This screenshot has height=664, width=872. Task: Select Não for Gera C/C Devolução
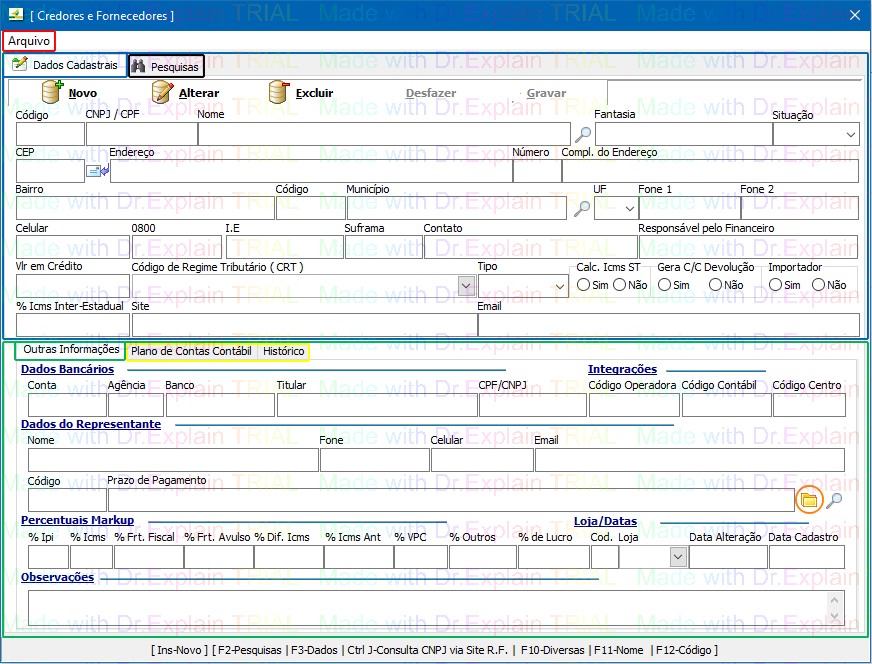tap(715, 285)
